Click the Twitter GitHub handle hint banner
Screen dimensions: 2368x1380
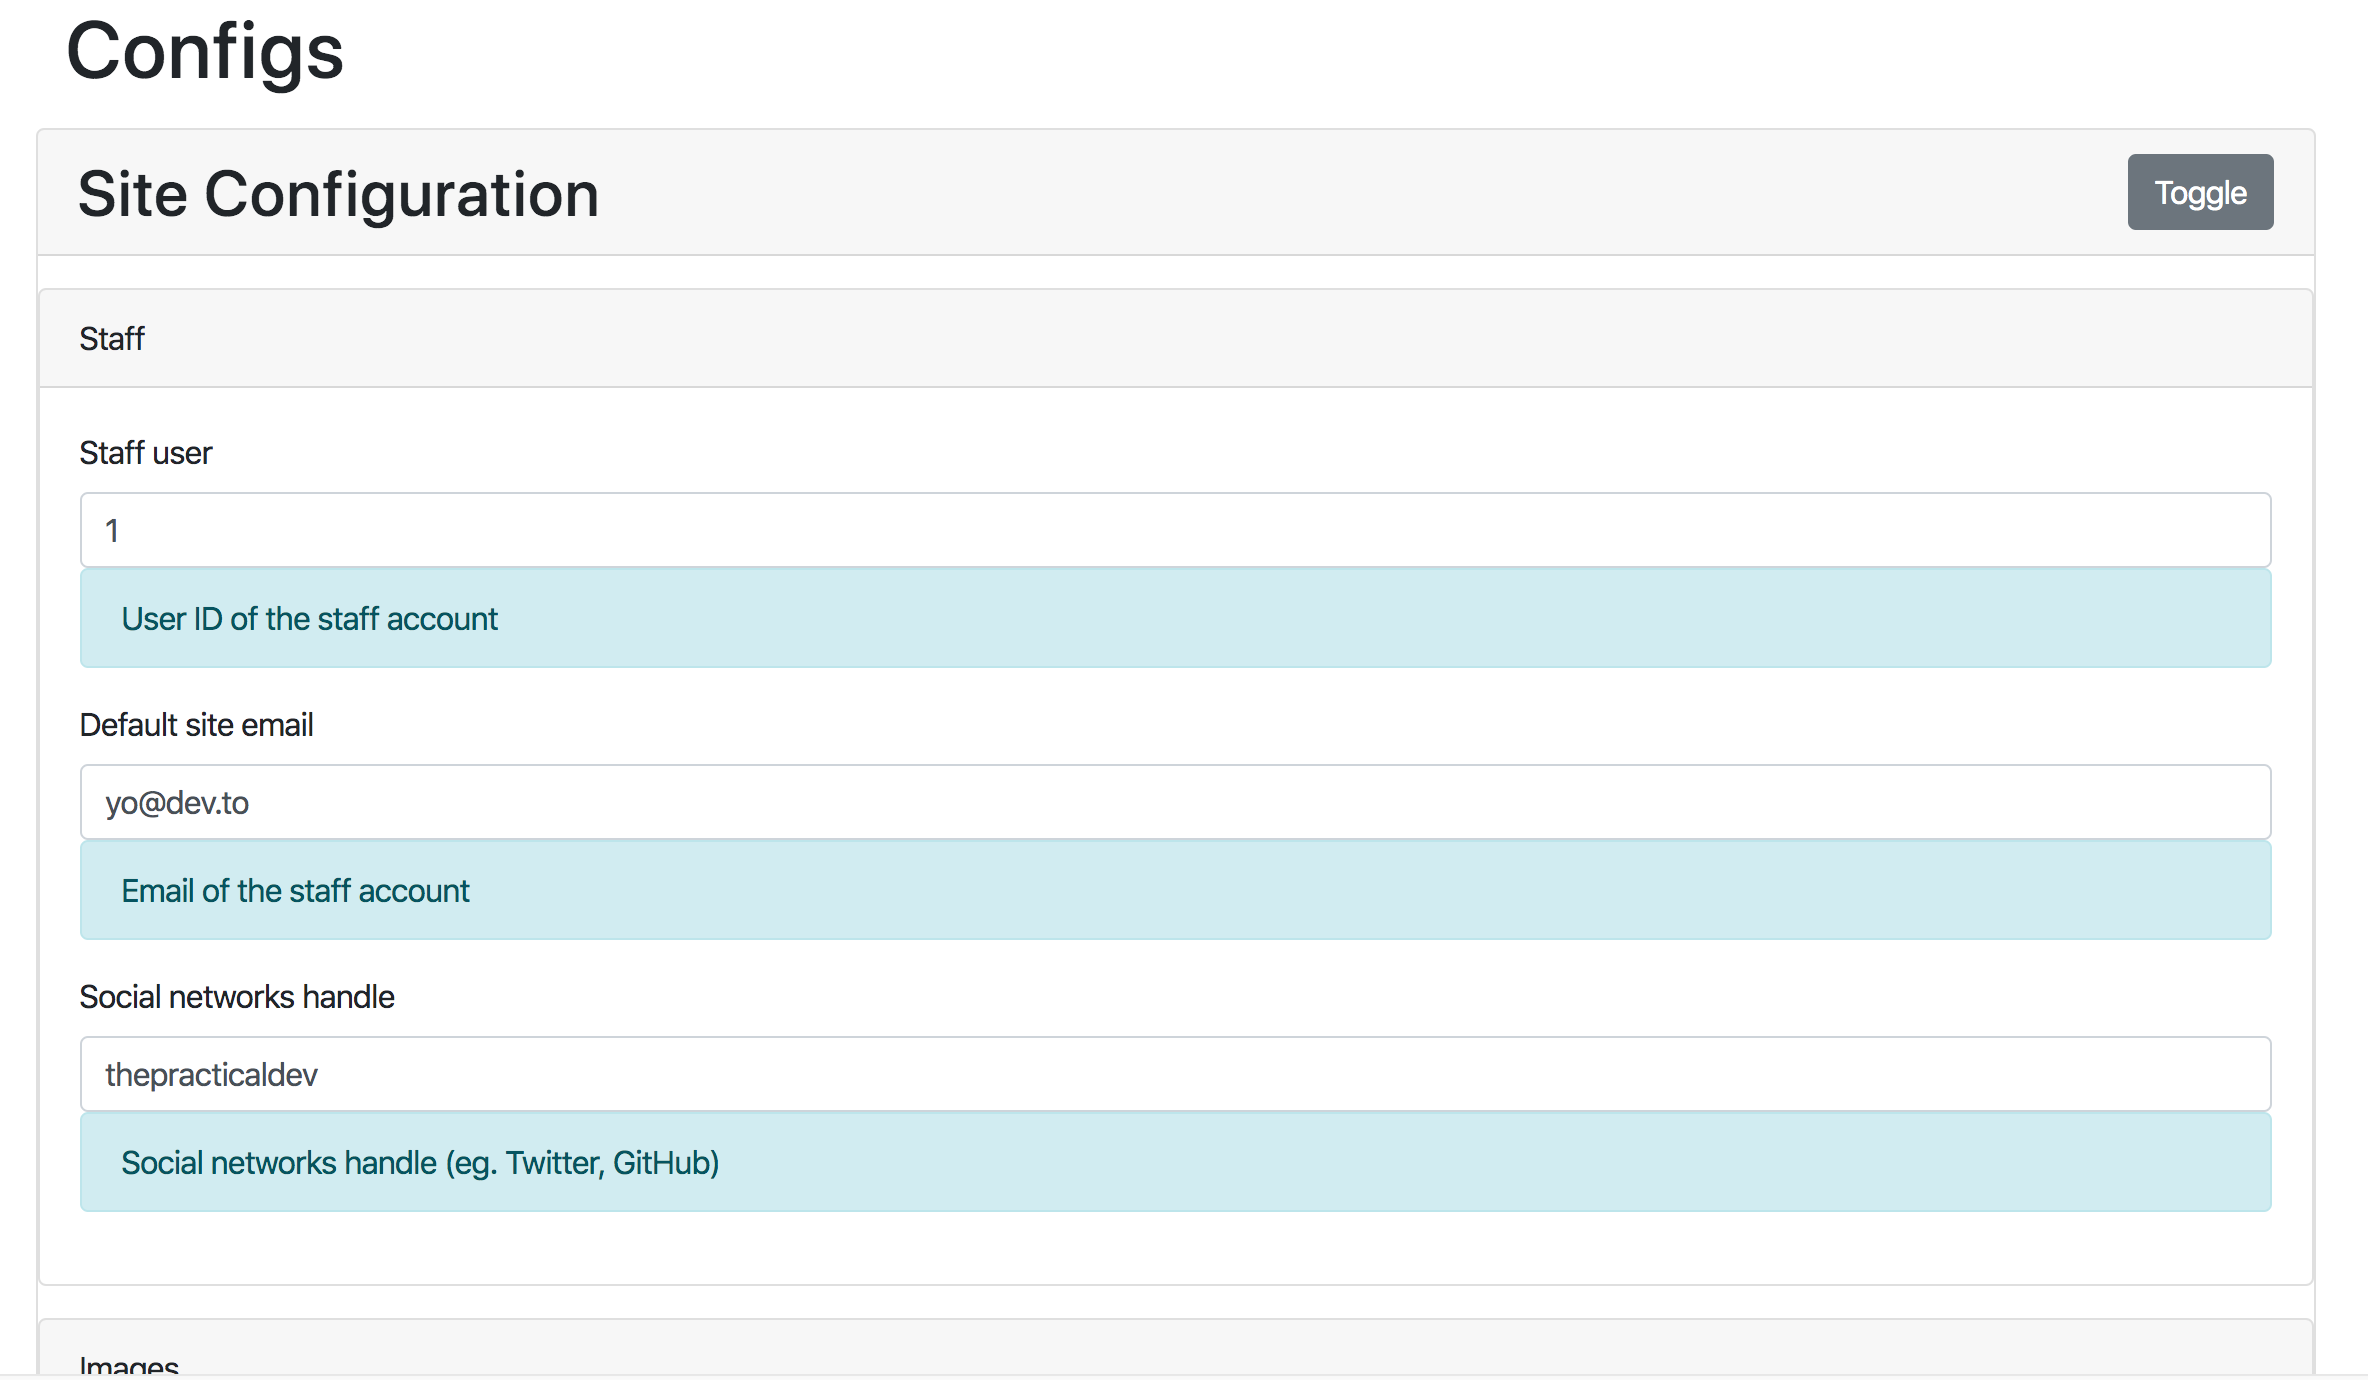point(420,1162)
